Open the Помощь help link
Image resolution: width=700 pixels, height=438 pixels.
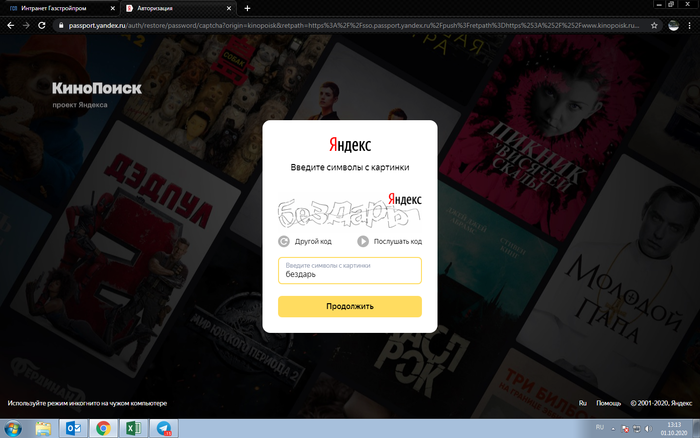coord(608,403)
